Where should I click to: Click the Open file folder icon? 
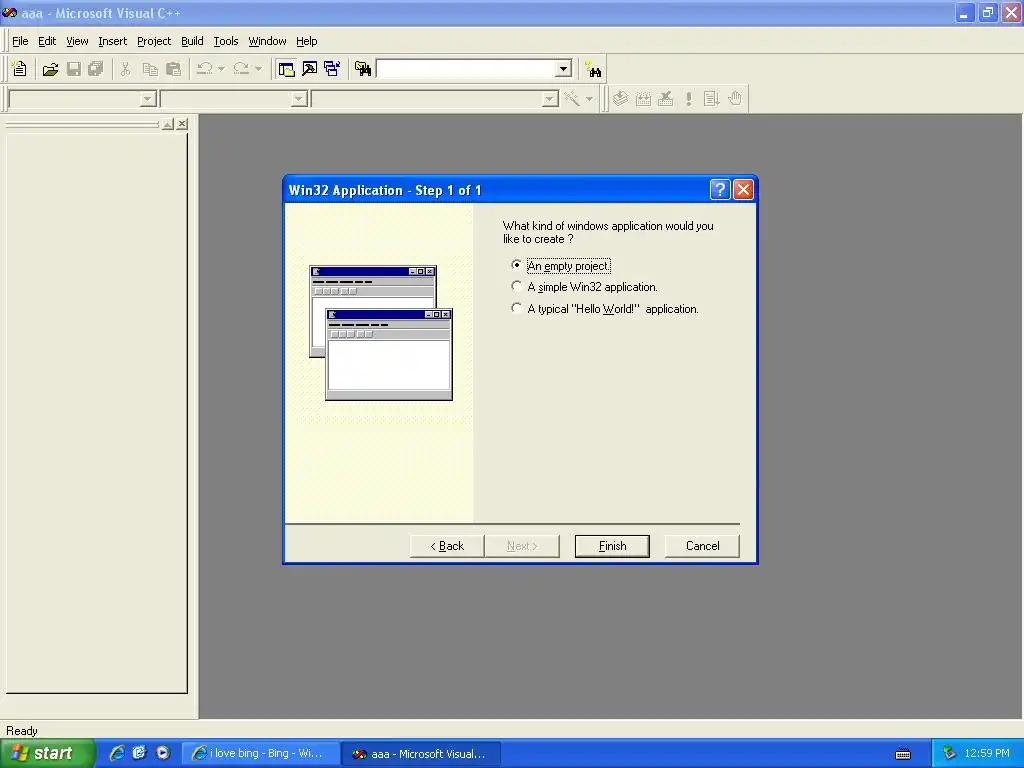(50, 69)
